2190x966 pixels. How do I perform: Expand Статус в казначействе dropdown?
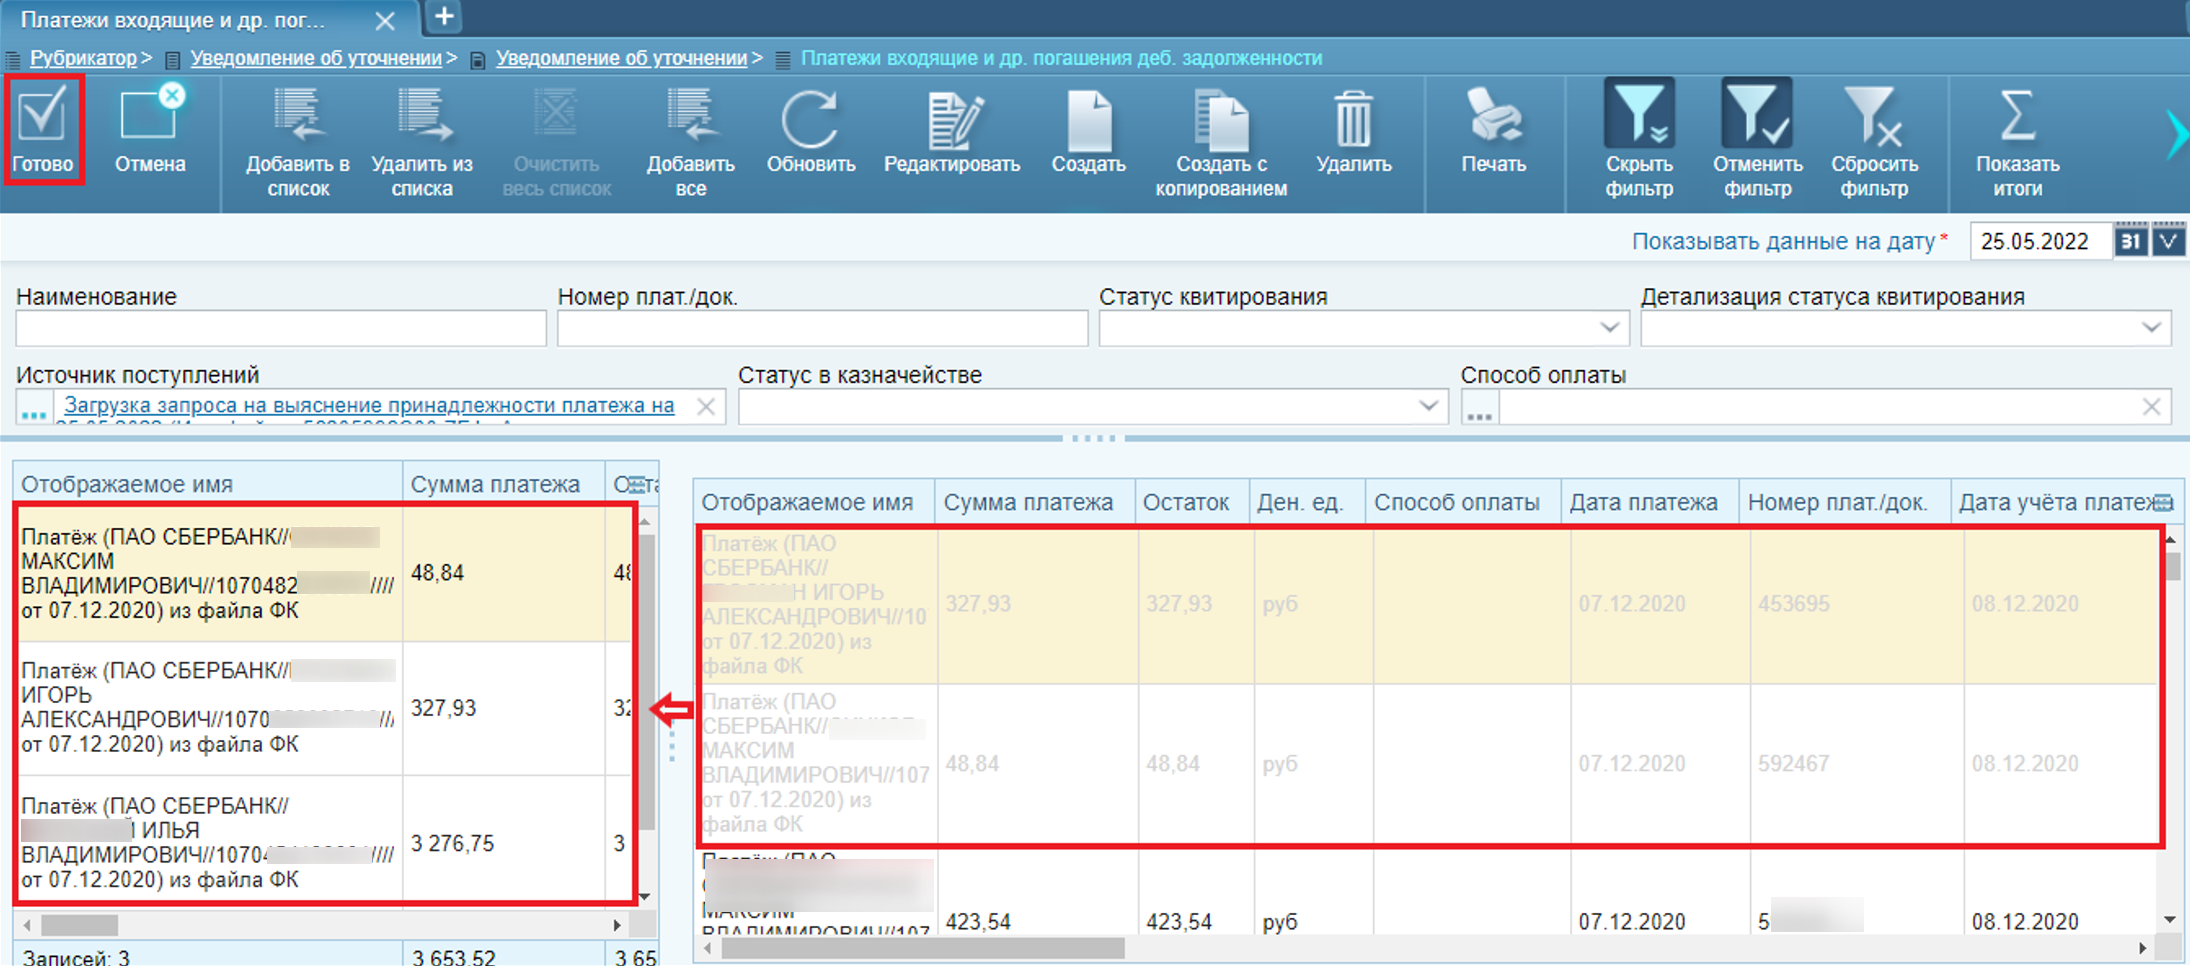(x=1428, y=406)
